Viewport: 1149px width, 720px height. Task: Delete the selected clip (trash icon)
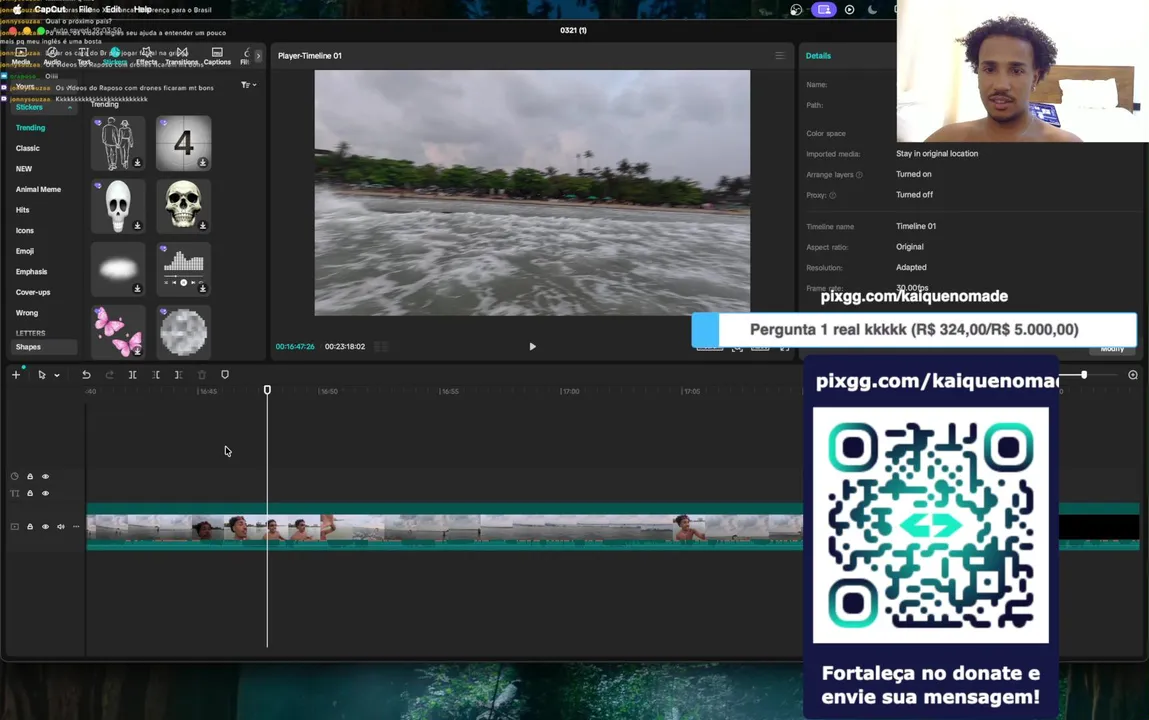(202, 375)
